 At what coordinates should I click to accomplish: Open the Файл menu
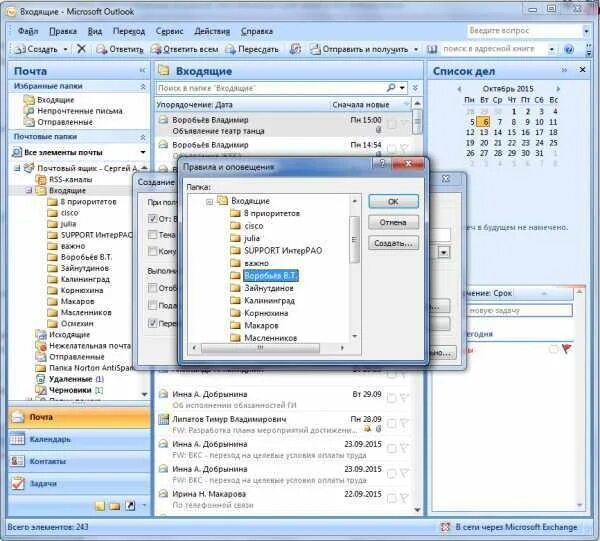[x=28, y=31]
